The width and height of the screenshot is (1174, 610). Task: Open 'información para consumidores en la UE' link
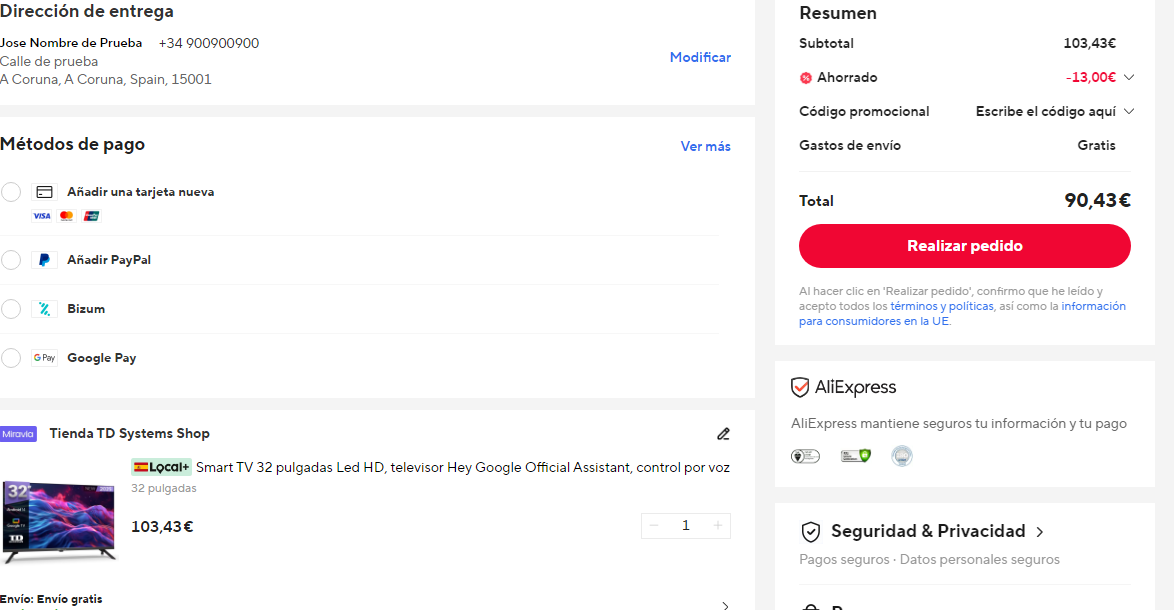[962, 314]
